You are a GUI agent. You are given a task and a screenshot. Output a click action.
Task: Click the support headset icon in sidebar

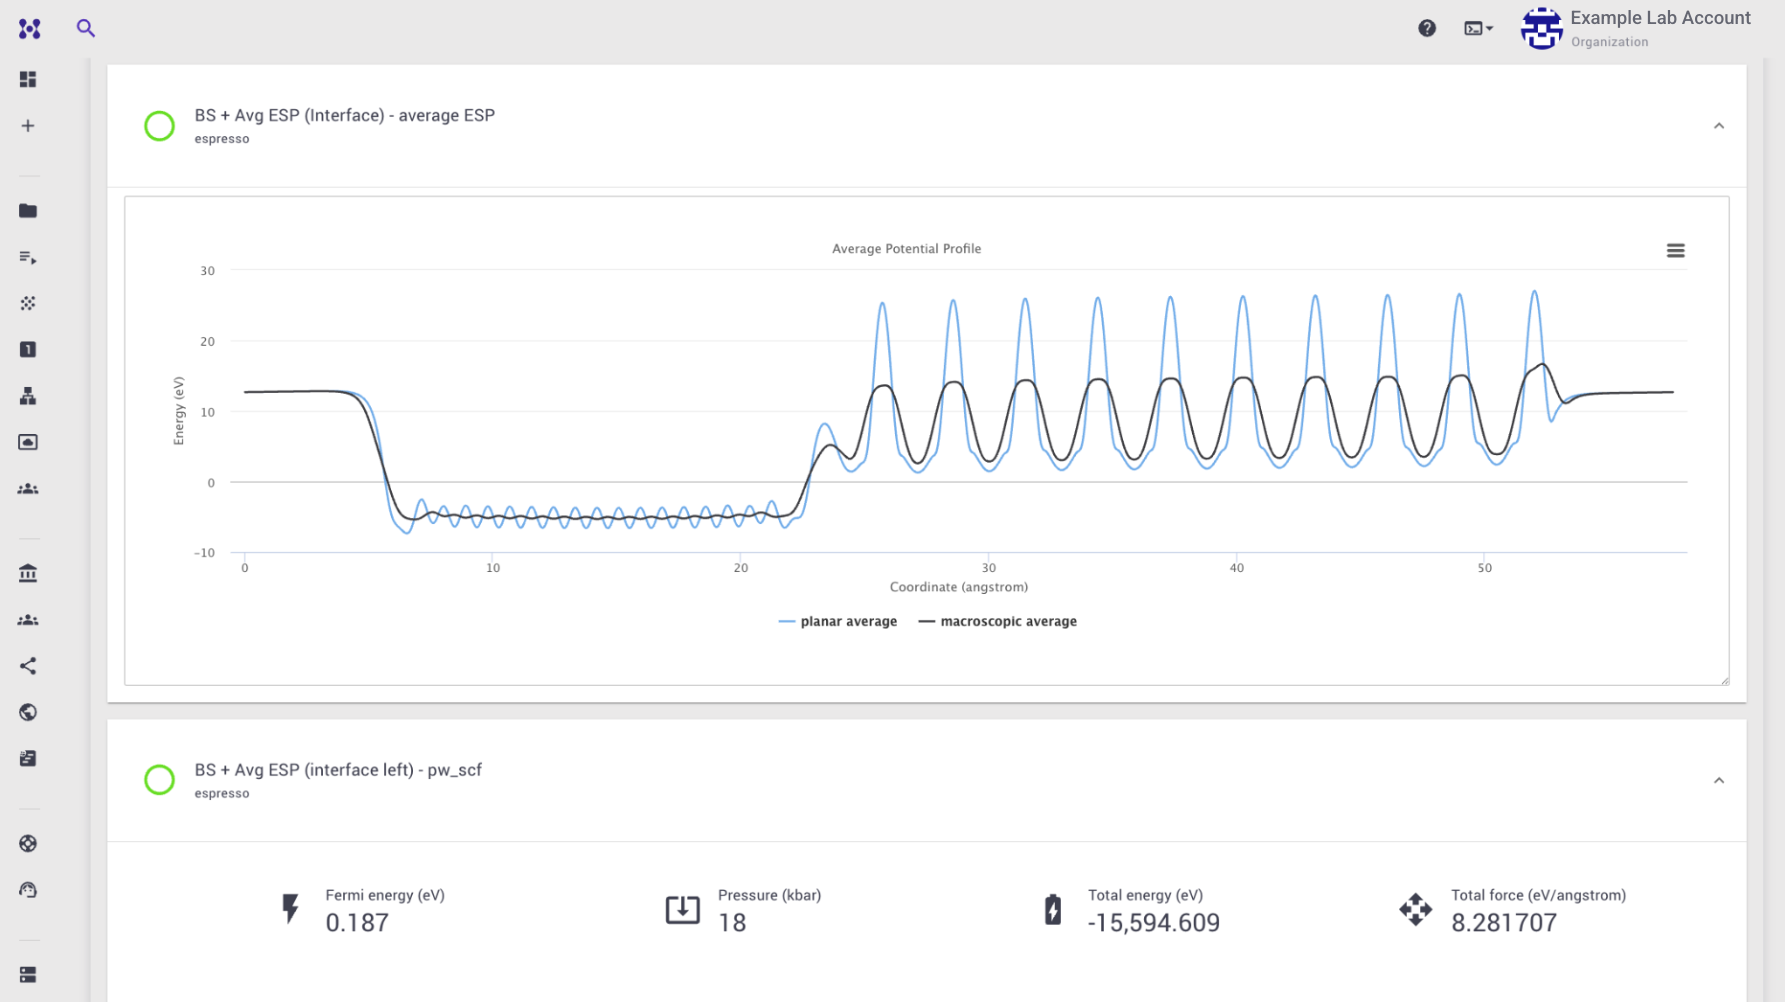click(x=28, y=890)
